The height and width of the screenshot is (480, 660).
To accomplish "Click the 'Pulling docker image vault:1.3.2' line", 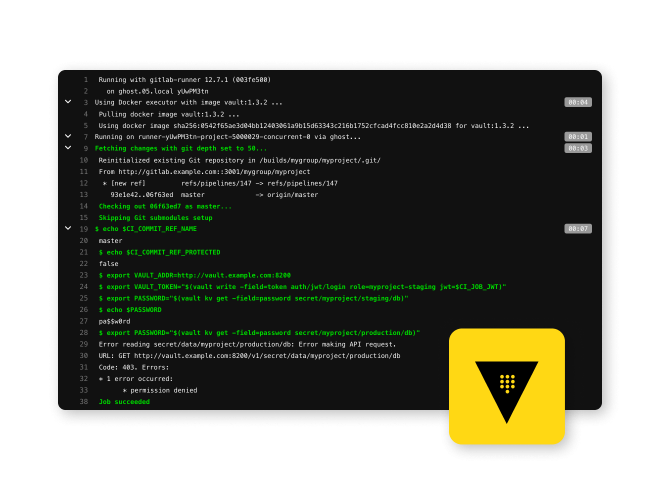I will click(168, 114).
